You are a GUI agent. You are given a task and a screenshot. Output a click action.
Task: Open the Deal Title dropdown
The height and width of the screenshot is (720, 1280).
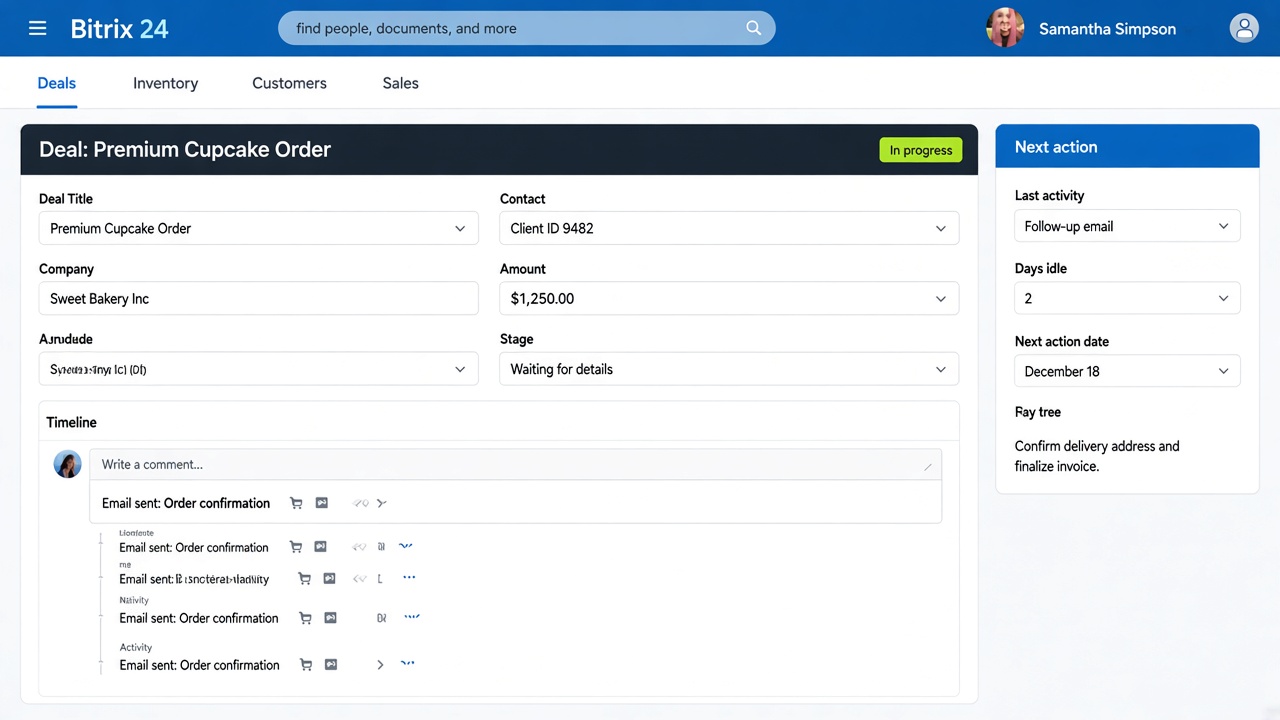[x=258, y=228]
